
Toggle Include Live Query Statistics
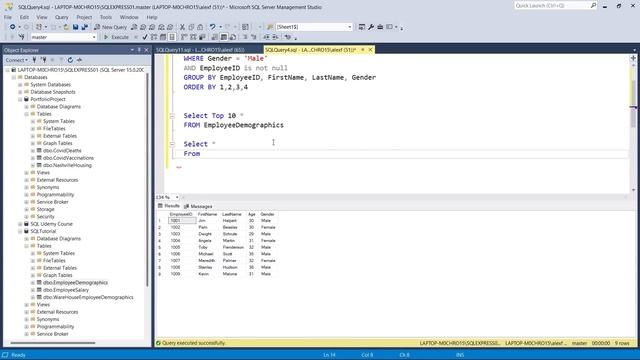[193, 37]
